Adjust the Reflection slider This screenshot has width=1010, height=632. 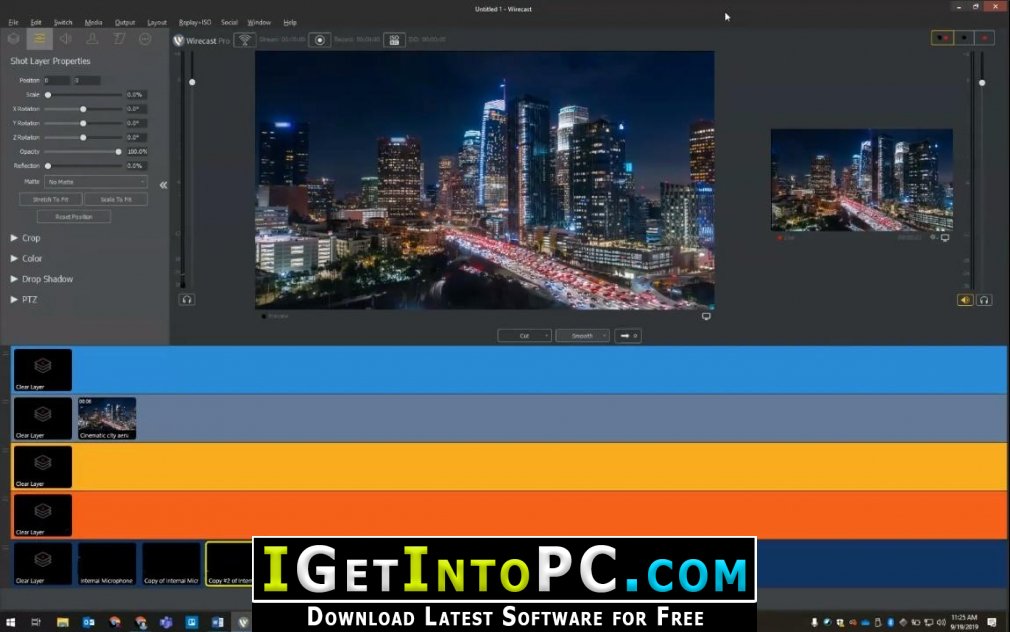pos(83,166)
